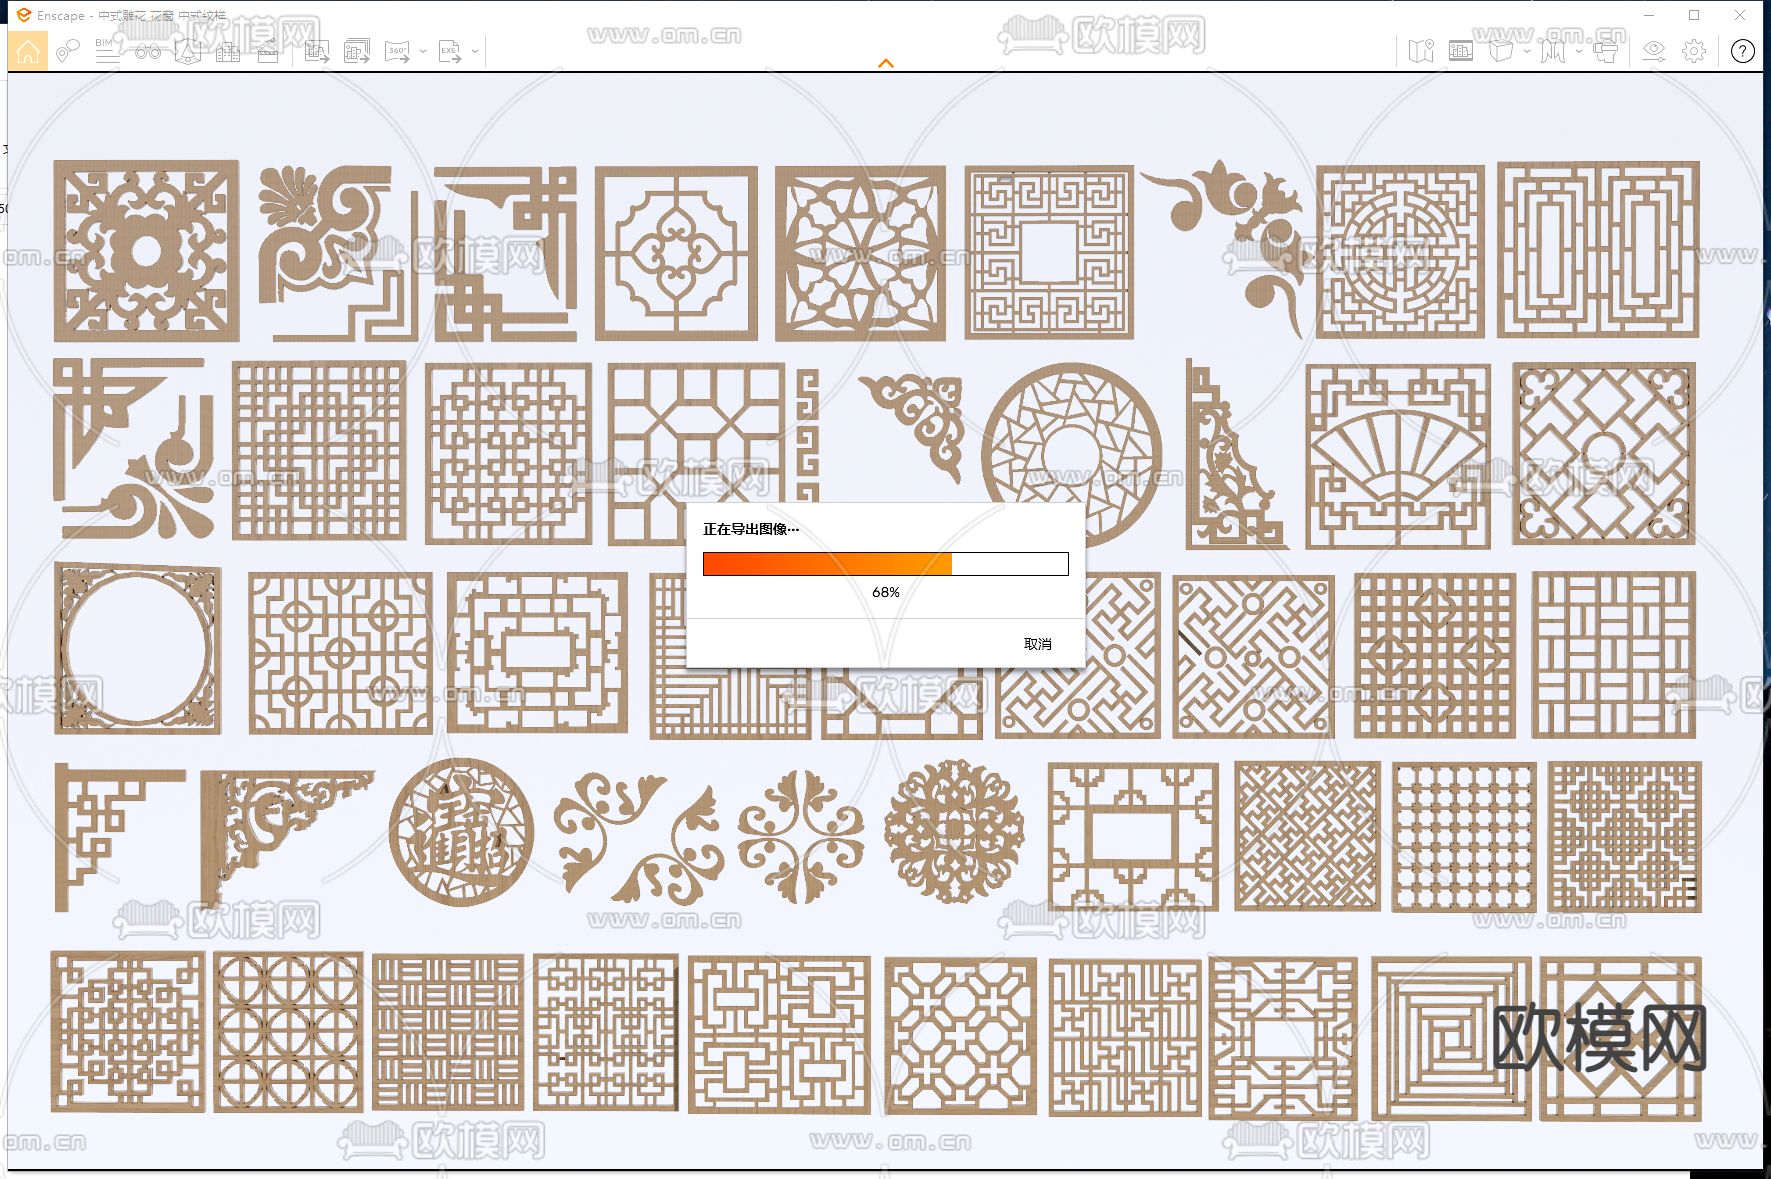Screen dimensions: 1771x1179
Task: Open the collaborative annotations pin icon
Action: click(68, 51)
